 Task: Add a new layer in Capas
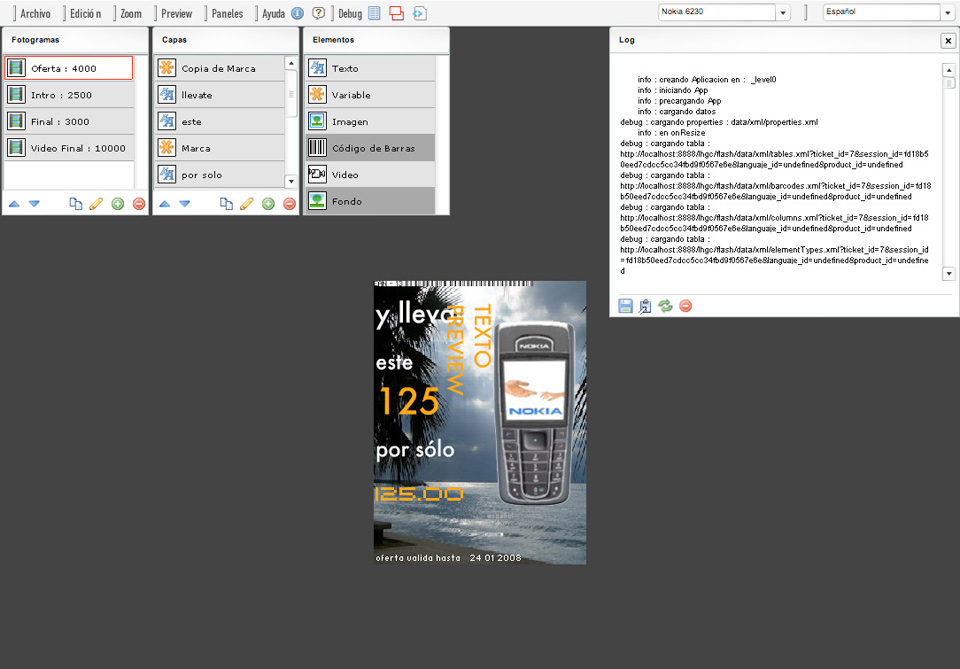click(x=268, y=204)
